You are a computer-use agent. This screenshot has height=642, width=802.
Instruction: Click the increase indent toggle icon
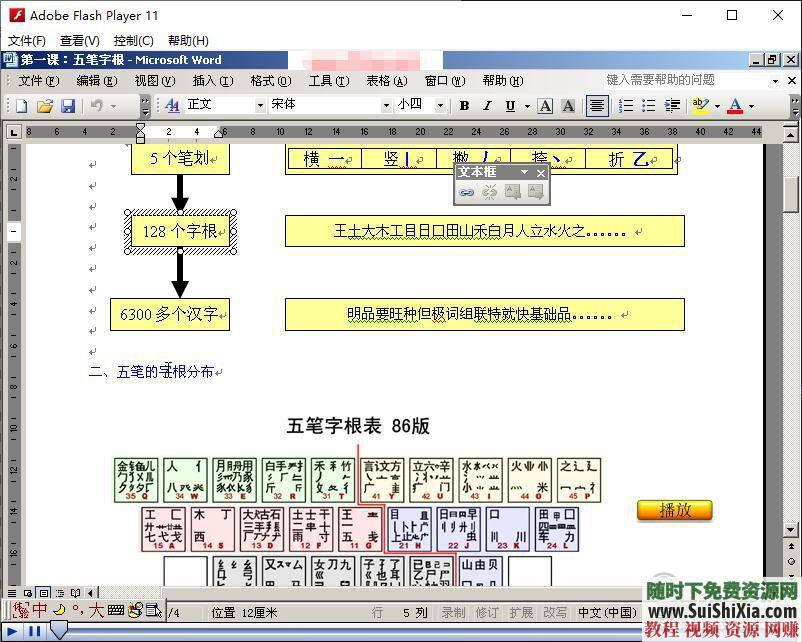coord(674,106)
